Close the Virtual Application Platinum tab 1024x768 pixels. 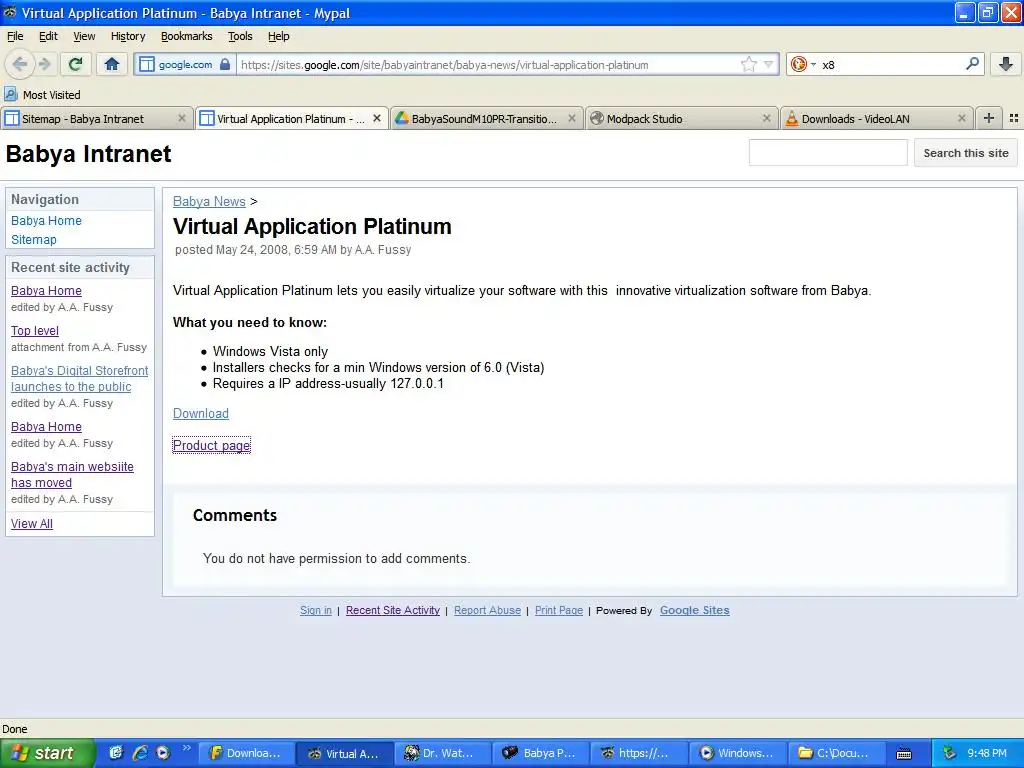point(377,118)
